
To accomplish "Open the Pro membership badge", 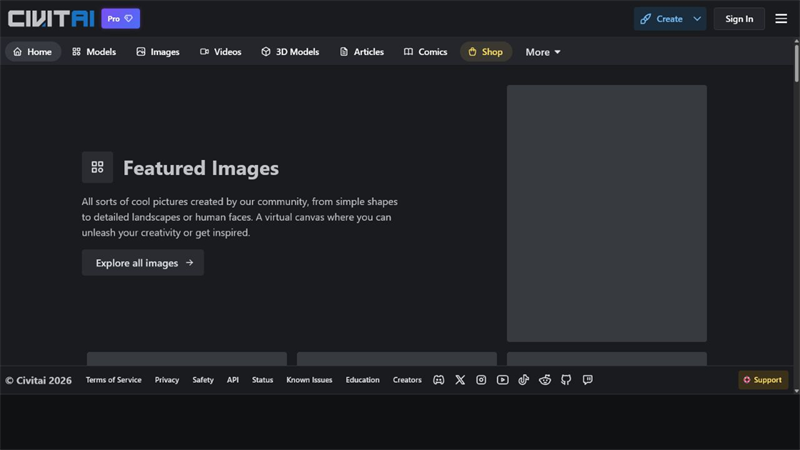I will click(x=120, y=19).
